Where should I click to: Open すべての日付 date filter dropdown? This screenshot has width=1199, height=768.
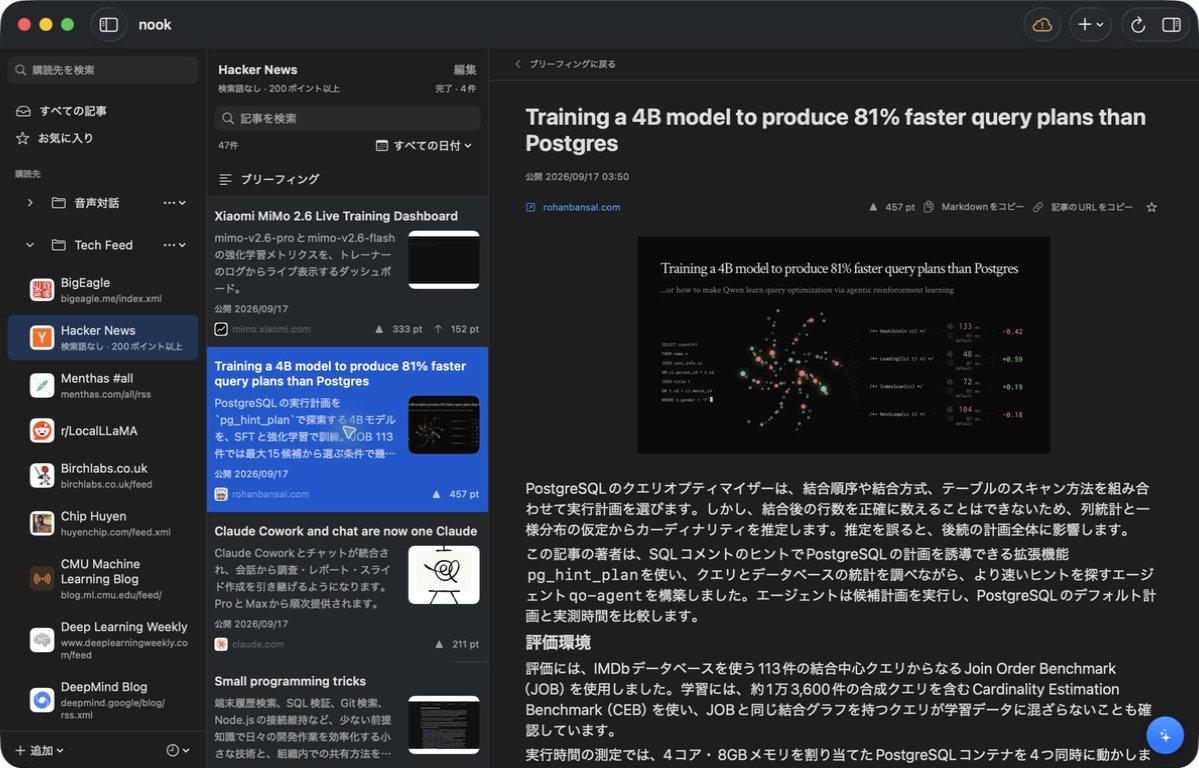(424, 145)
